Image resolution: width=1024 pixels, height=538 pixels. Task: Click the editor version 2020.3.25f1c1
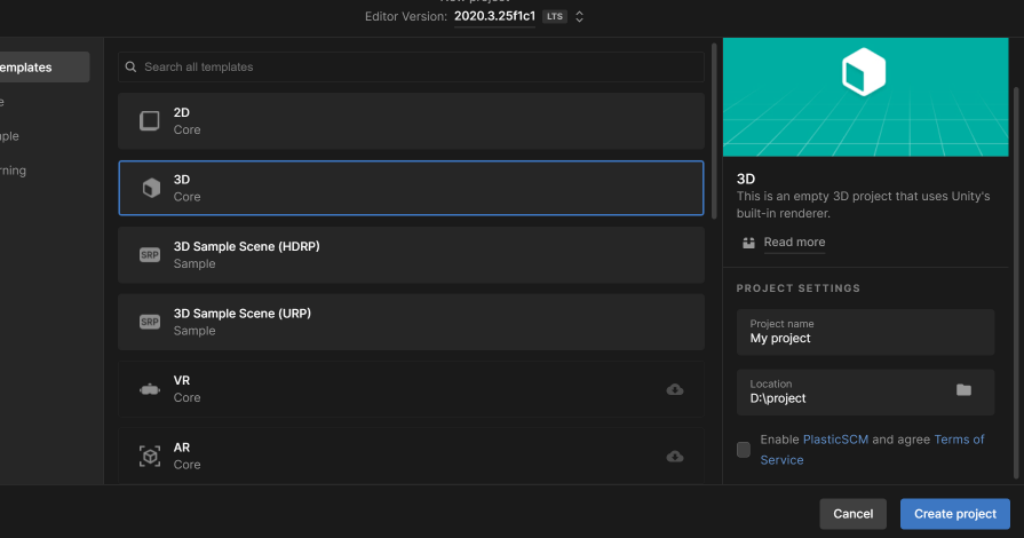pyautogui.click(x=494, y=16)
